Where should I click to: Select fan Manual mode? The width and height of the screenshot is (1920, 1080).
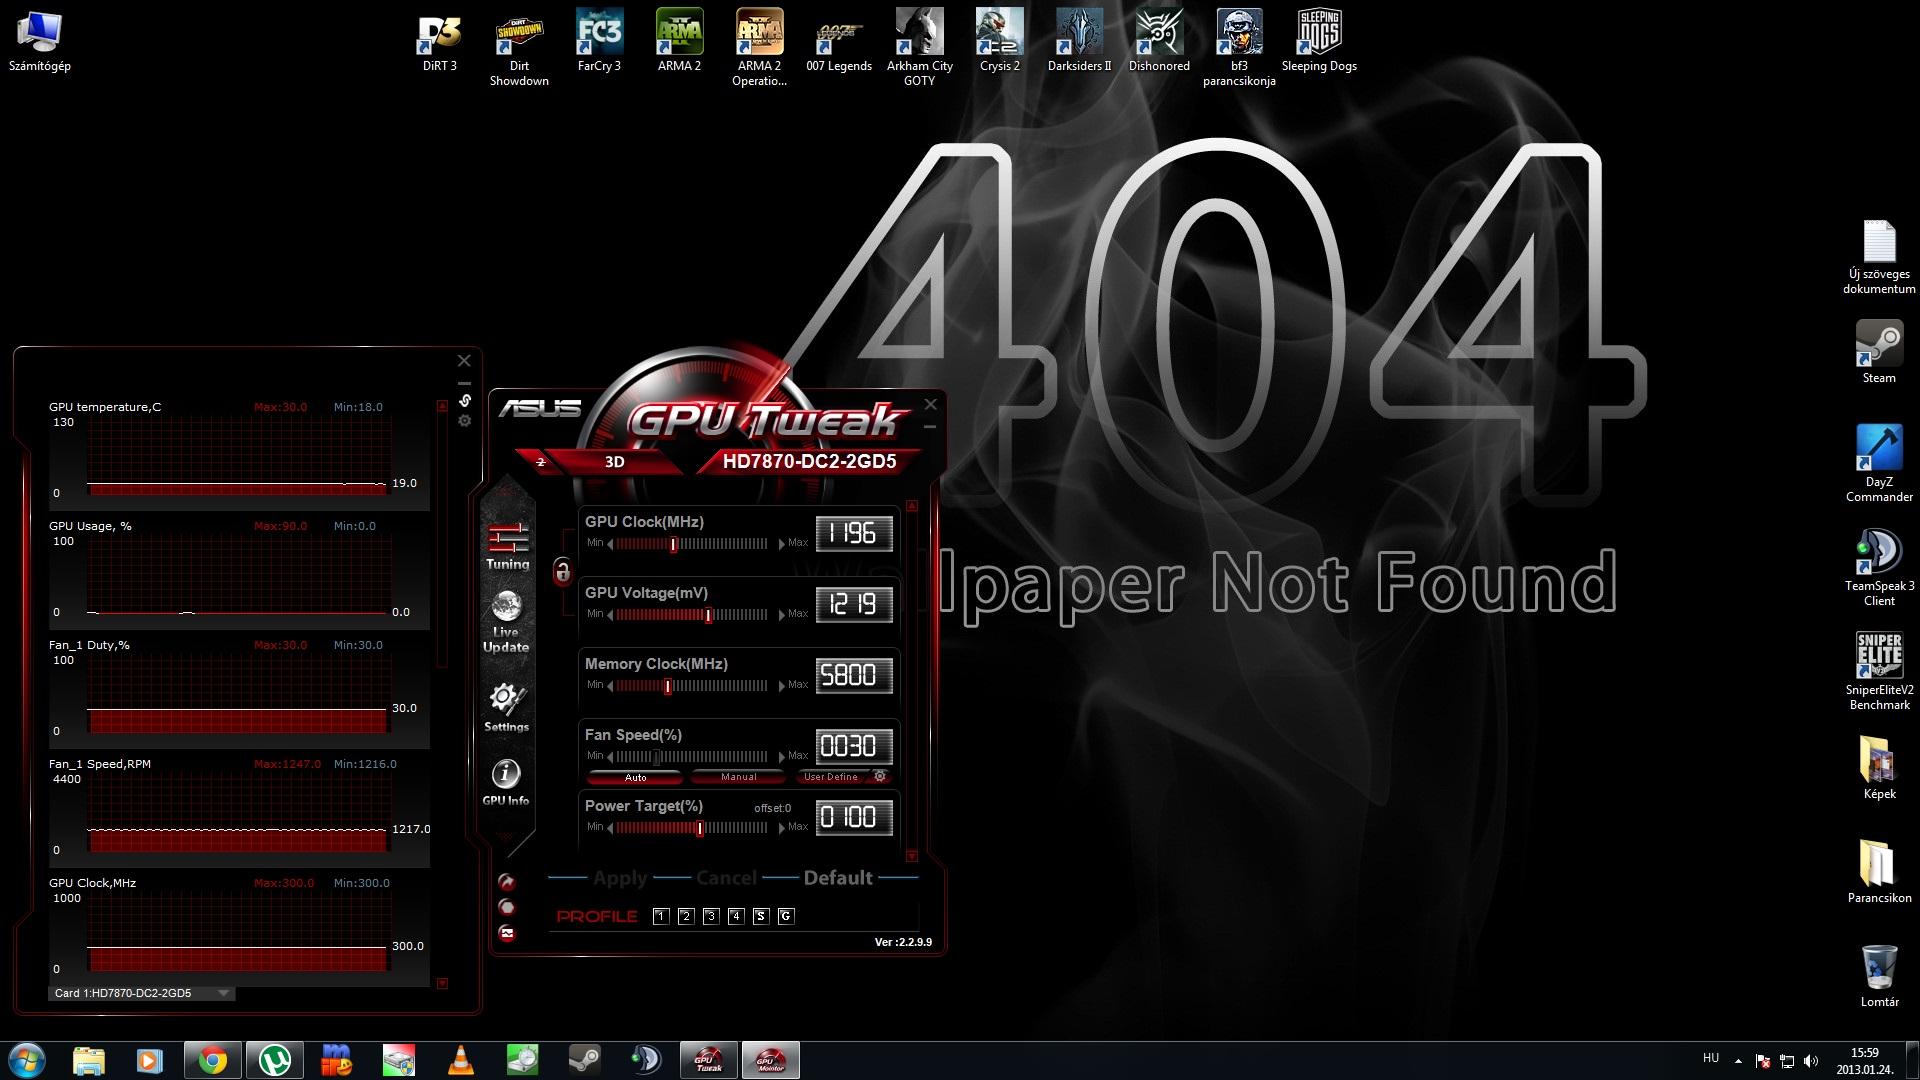point(739,777)
